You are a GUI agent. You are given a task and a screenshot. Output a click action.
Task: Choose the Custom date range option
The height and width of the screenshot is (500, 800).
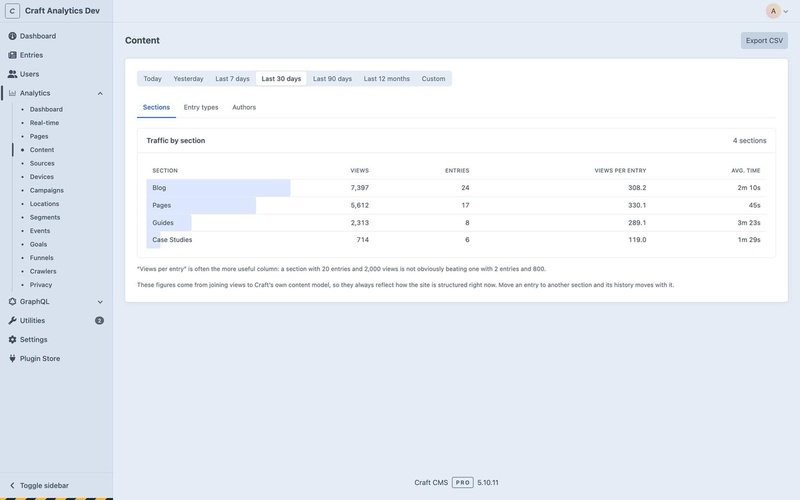pos(433,79)
